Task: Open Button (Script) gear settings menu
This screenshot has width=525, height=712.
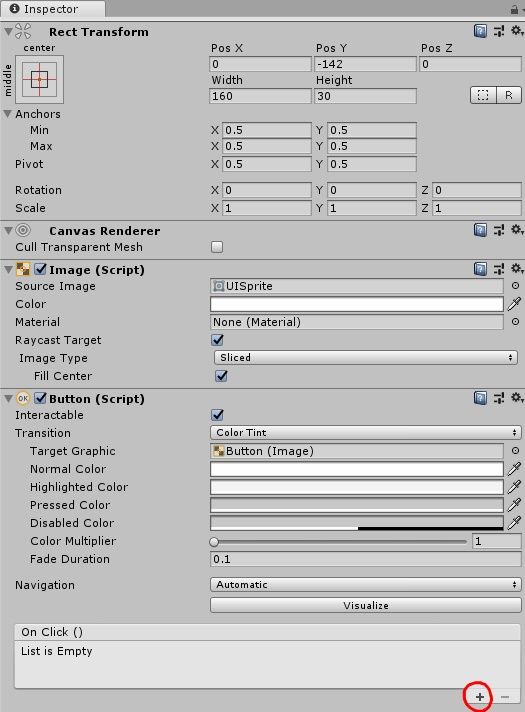Action: point(517,398)
